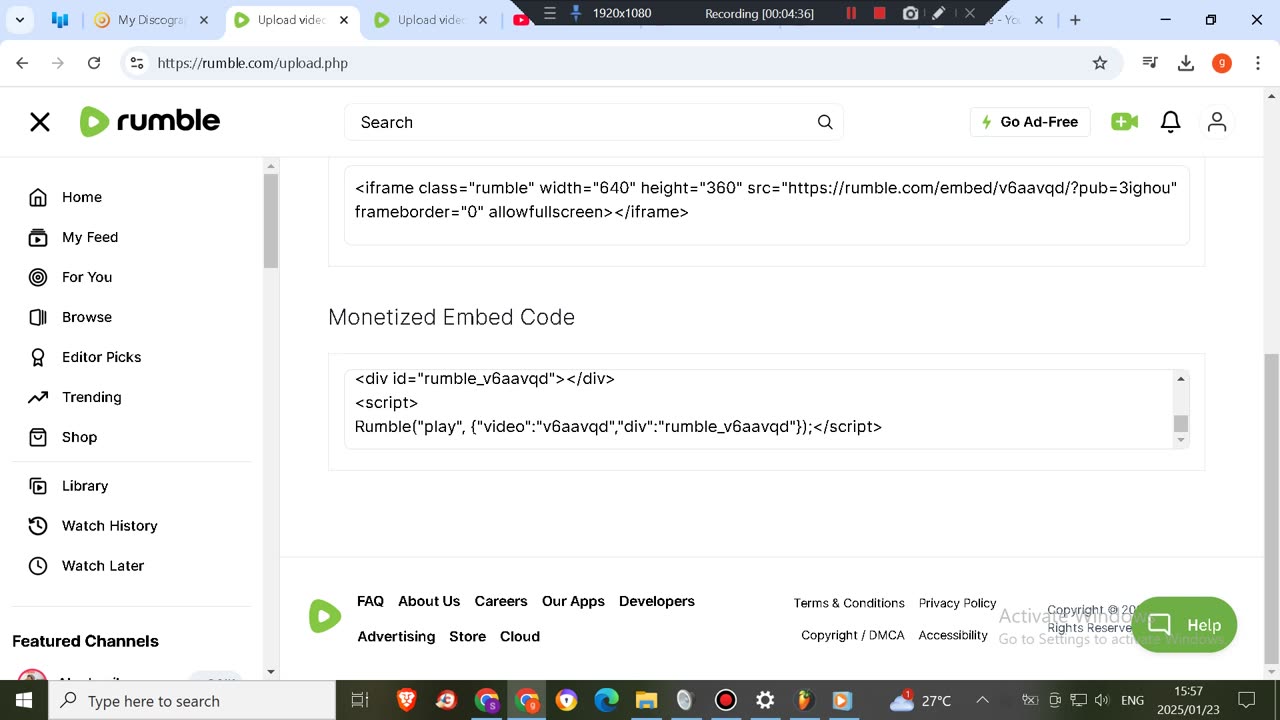
Task: Click the Go Ad-Free button
Action: 1030,122
